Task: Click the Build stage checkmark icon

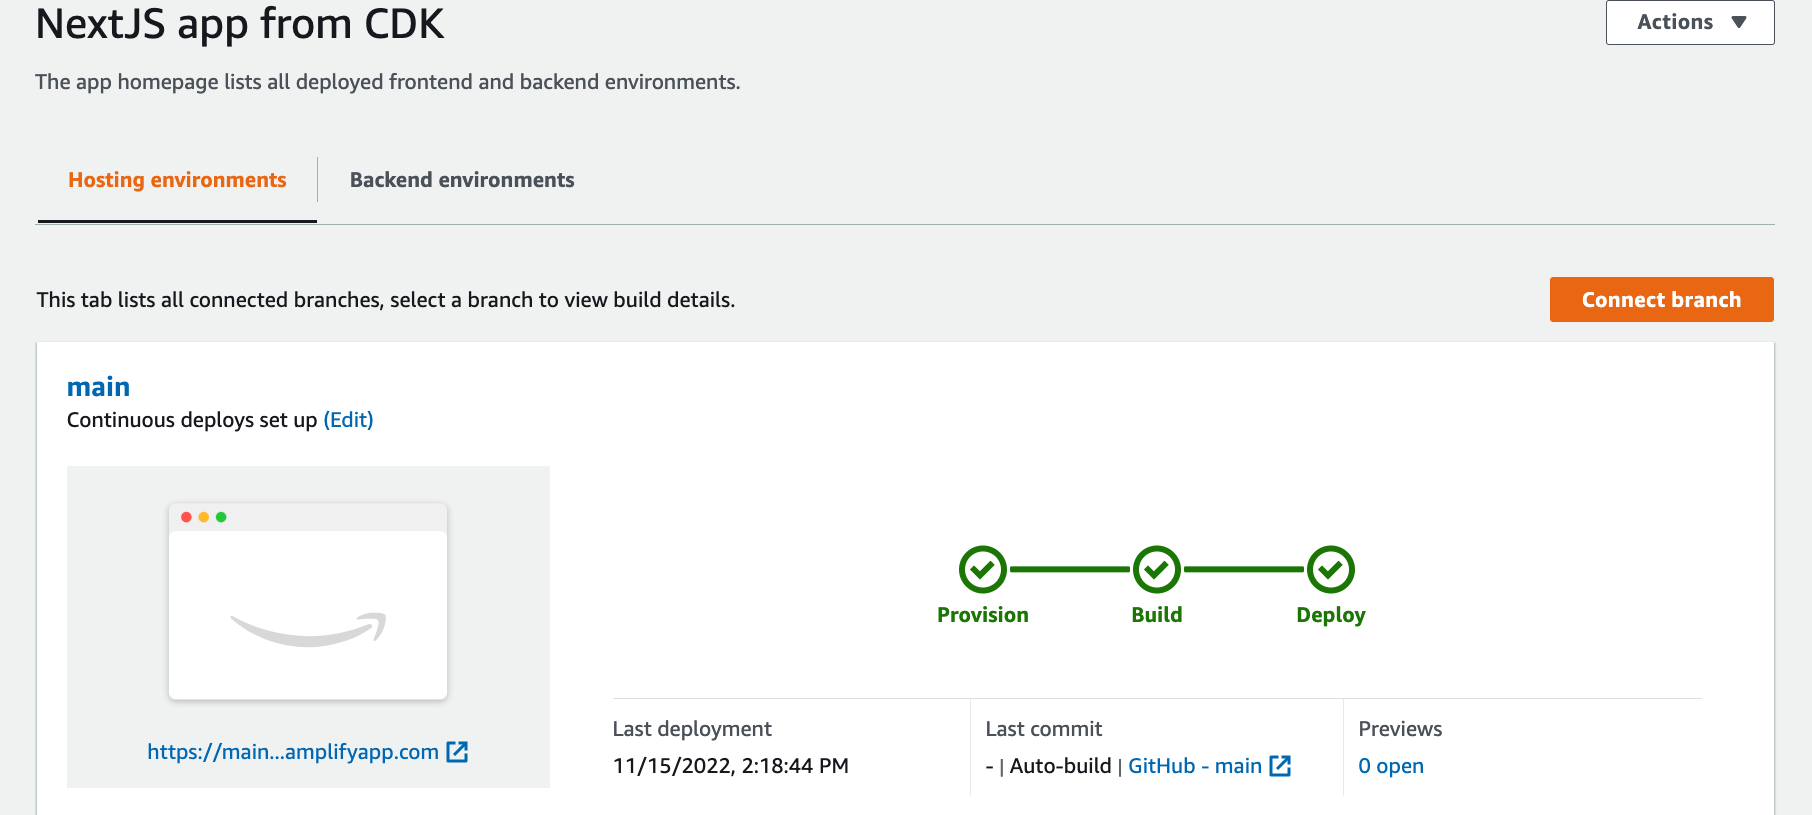Action: pos(1157,570)
